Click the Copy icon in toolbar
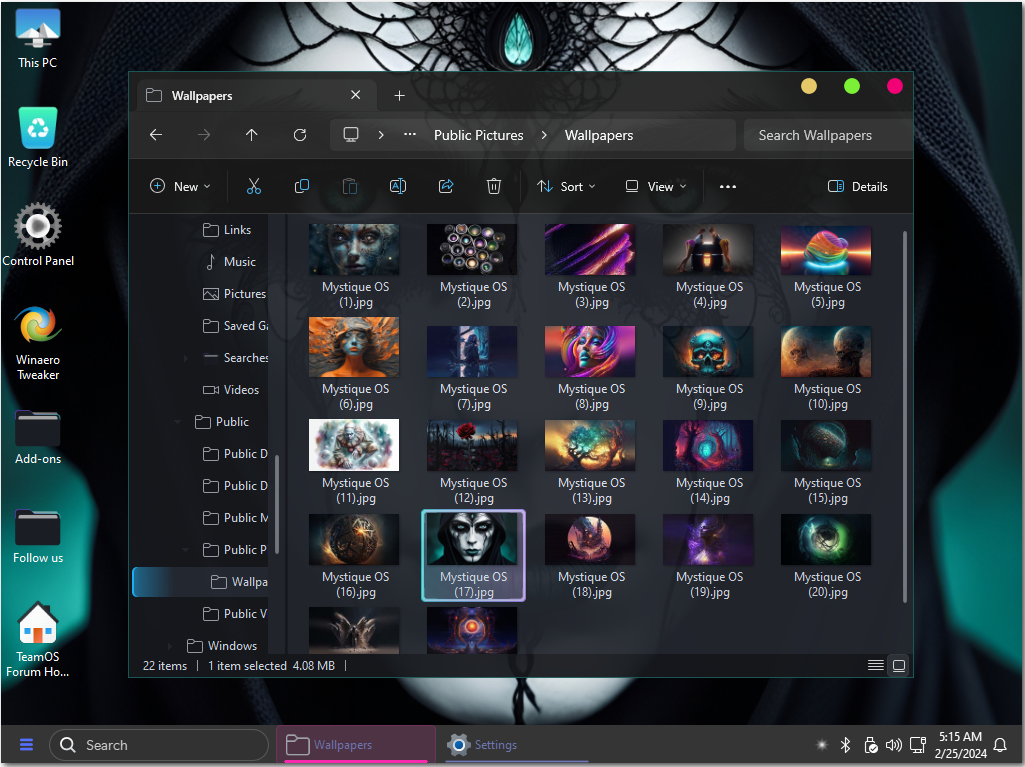 pos(302,186)
